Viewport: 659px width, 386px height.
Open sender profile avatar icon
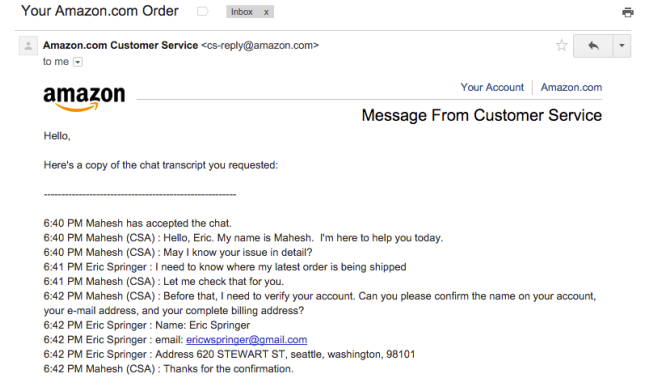click(x=28, y=45)
